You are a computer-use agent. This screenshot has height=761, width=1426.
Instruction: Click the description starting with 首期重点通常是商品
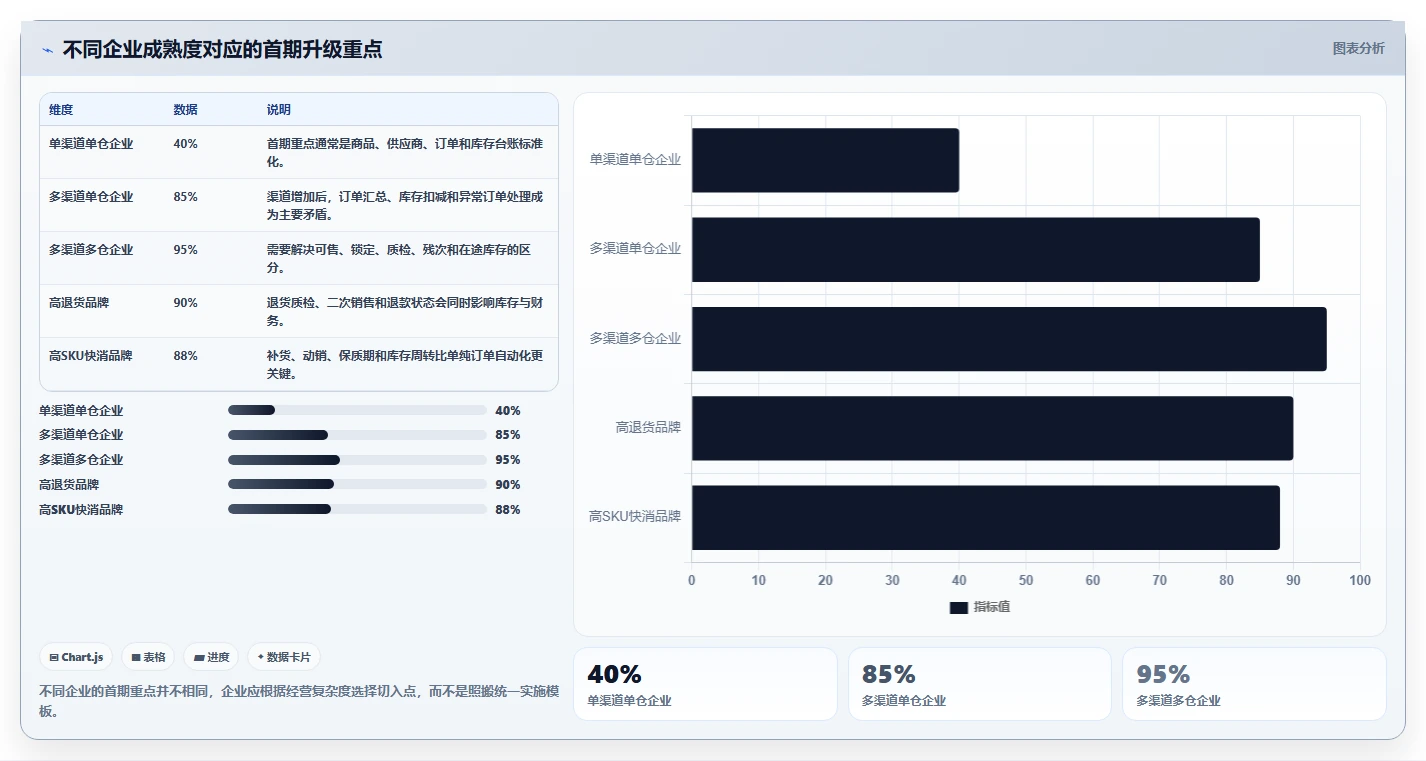pyautogui.click(x=405, y=152)
